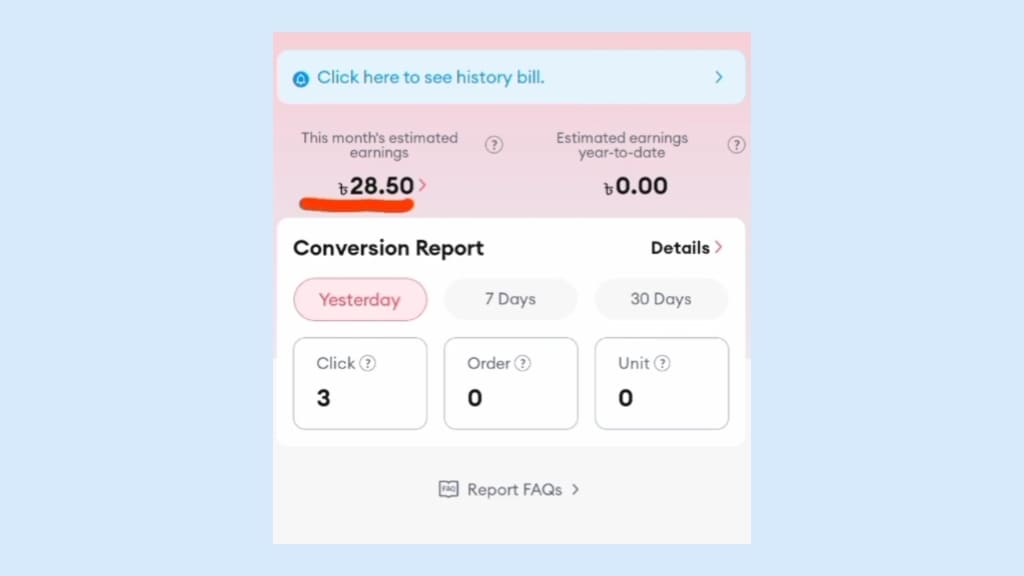Open help for this month's estimated earnings
The height and width of the screenshot is (576, 1024).
coord(494,145)
